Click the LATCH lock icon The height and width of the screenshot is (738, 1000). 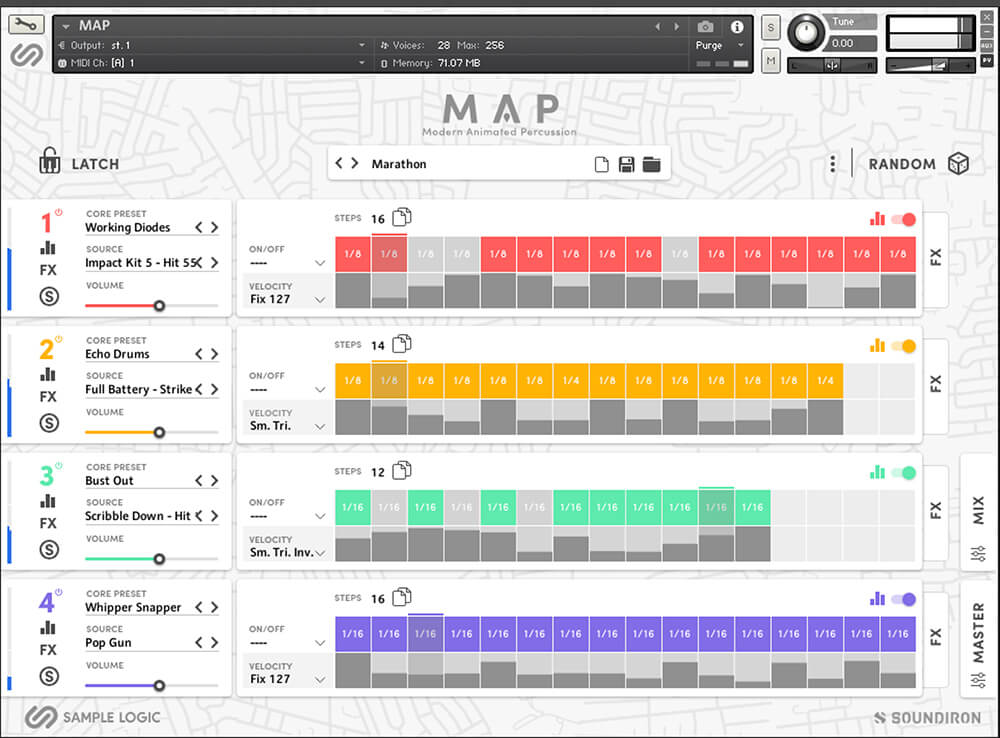click(50, 162)
